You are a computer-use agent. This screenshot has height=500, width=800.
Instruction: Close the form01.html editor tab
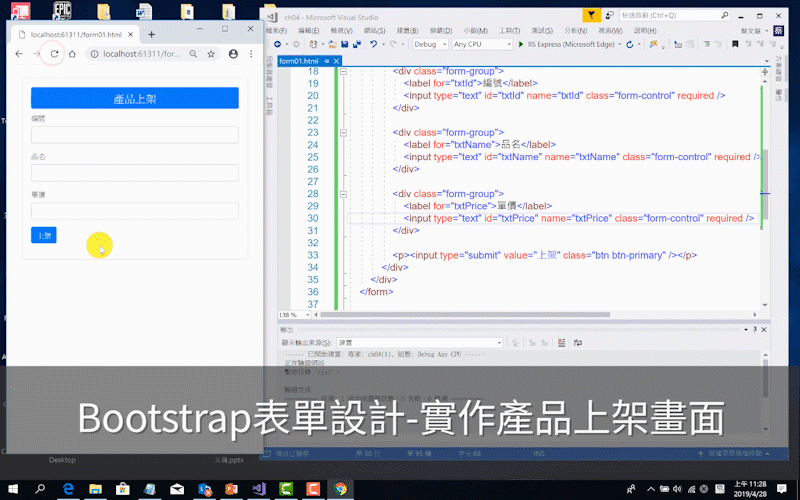[x=336, y=61]
